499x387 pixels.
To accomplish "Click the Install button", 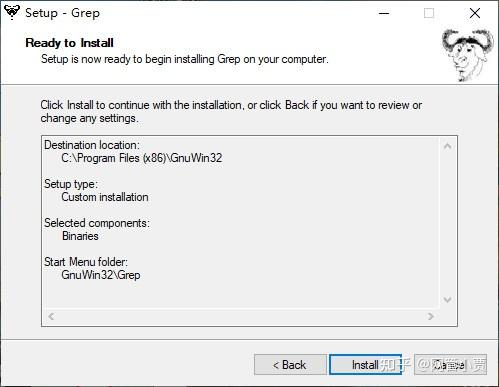I will (x=365, y=365).
